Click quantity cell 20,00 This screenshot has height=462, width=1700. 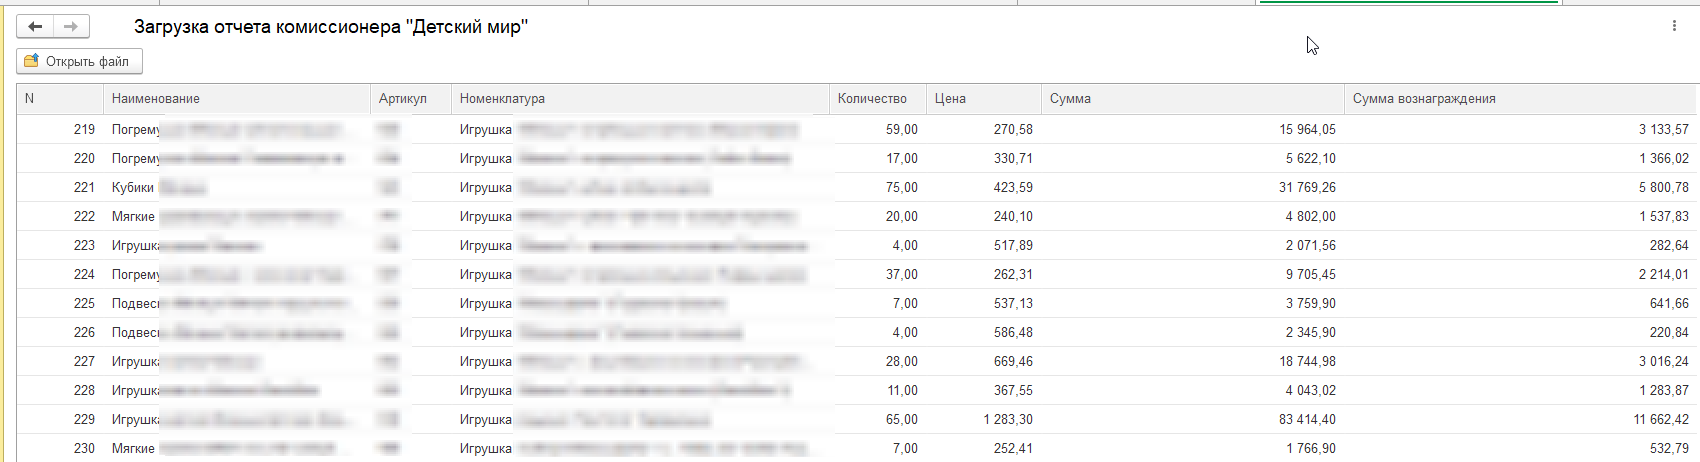(x=878, y=216)
